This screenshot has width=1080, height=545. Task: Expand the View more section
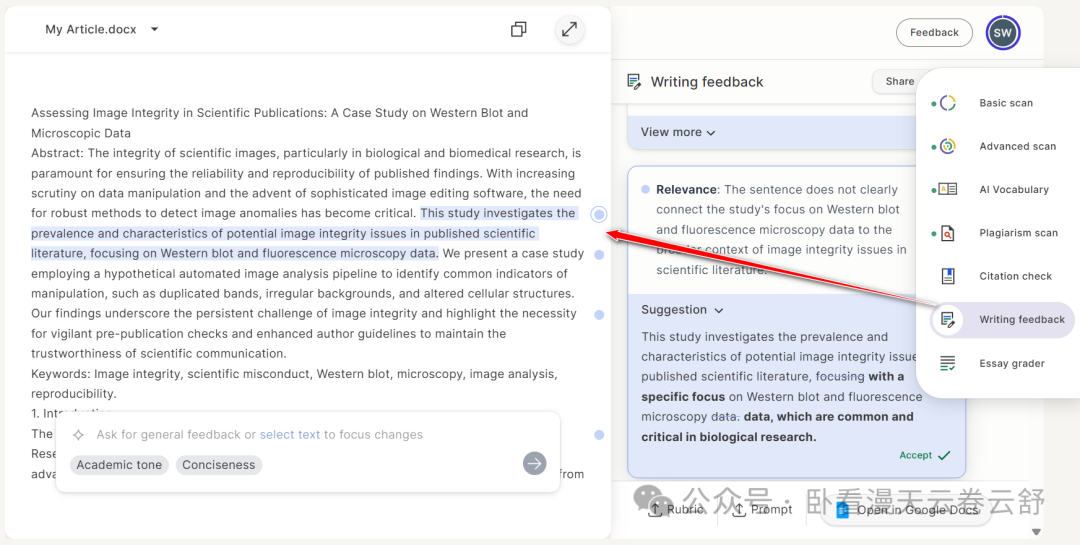coord(678,132)
